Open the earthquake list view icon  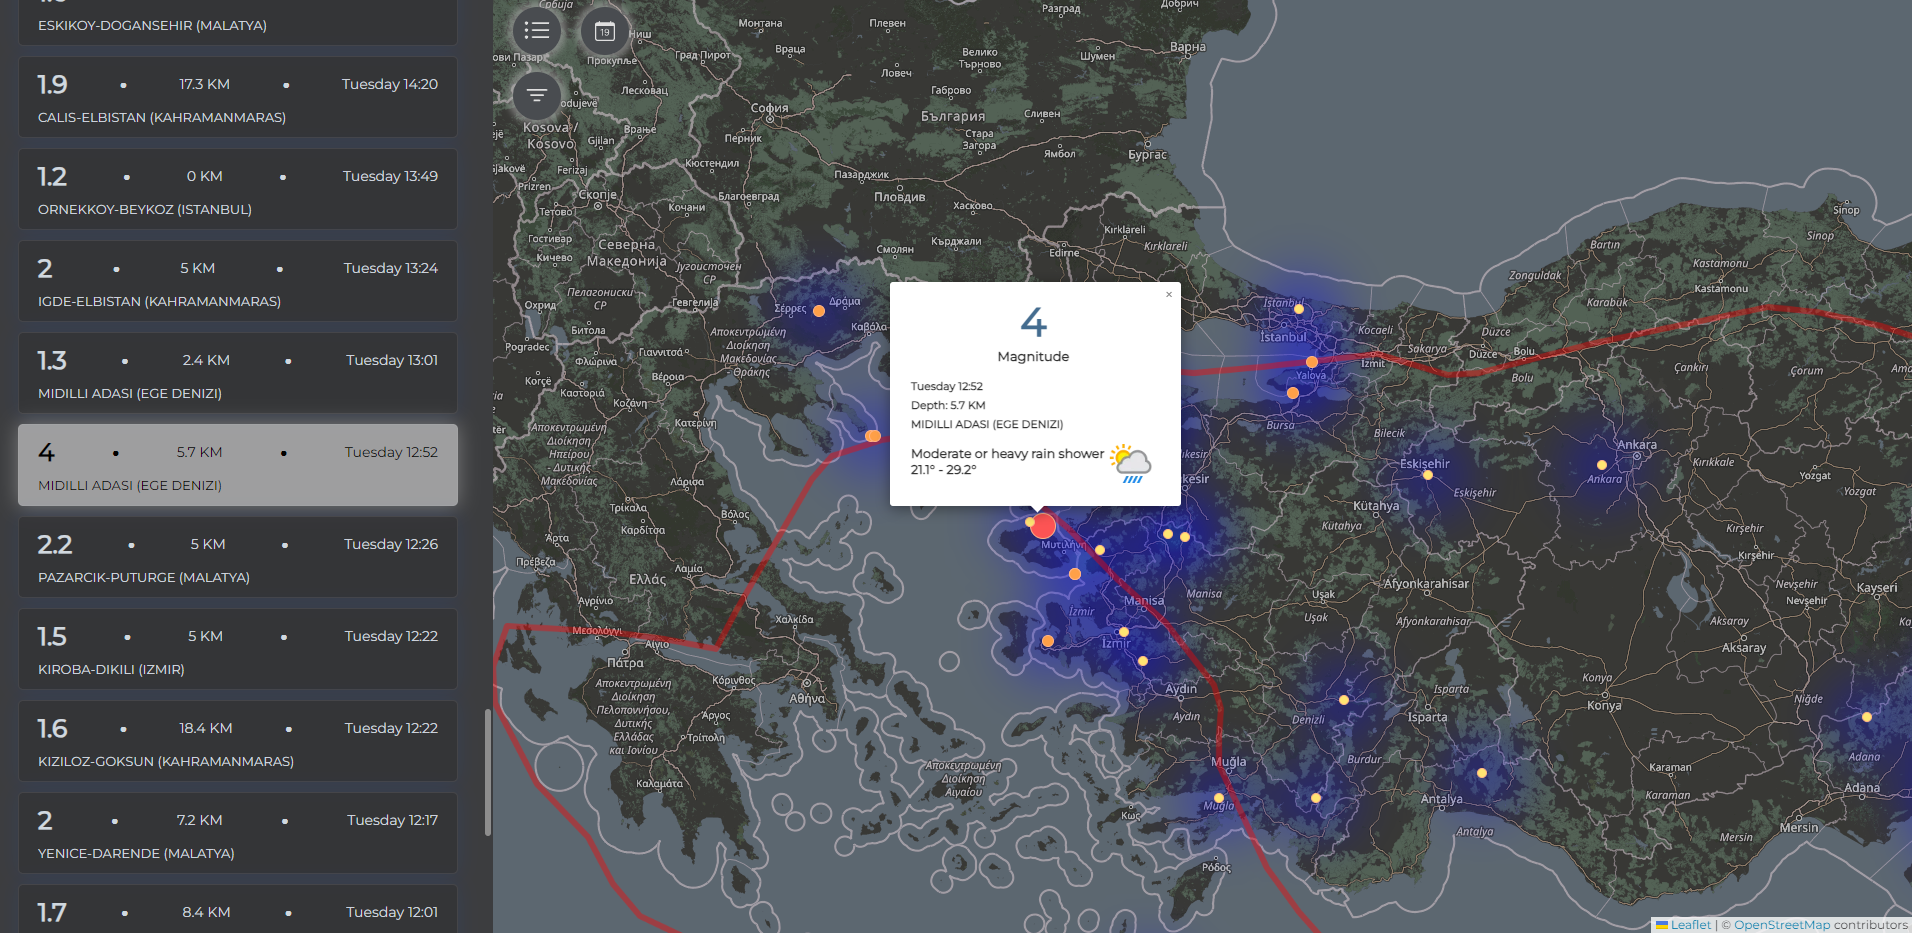tap(537, 31)
